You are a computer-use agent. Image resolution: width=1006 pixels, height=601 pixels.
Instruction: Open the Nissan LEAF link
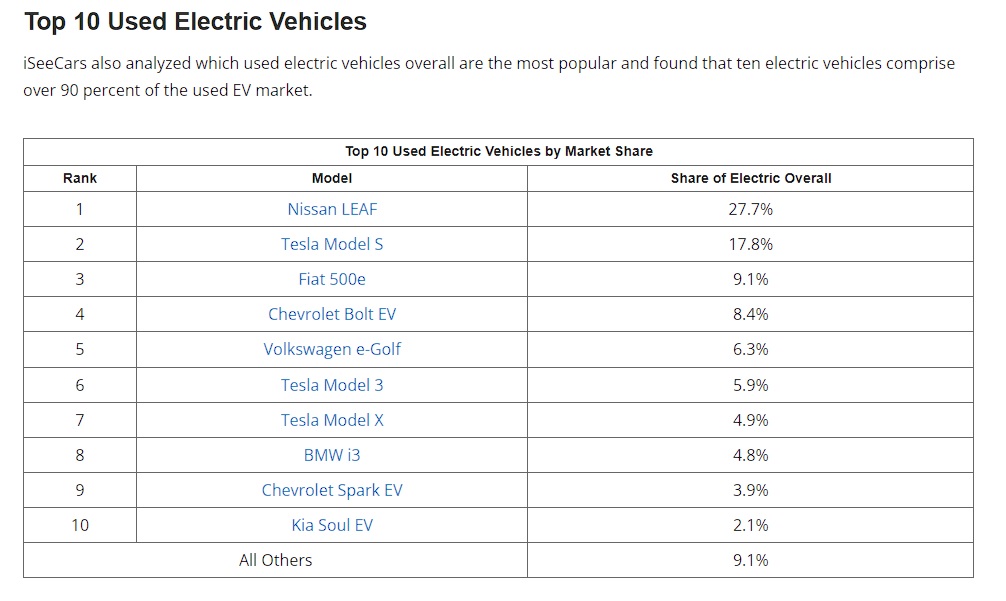coord(332,209)
